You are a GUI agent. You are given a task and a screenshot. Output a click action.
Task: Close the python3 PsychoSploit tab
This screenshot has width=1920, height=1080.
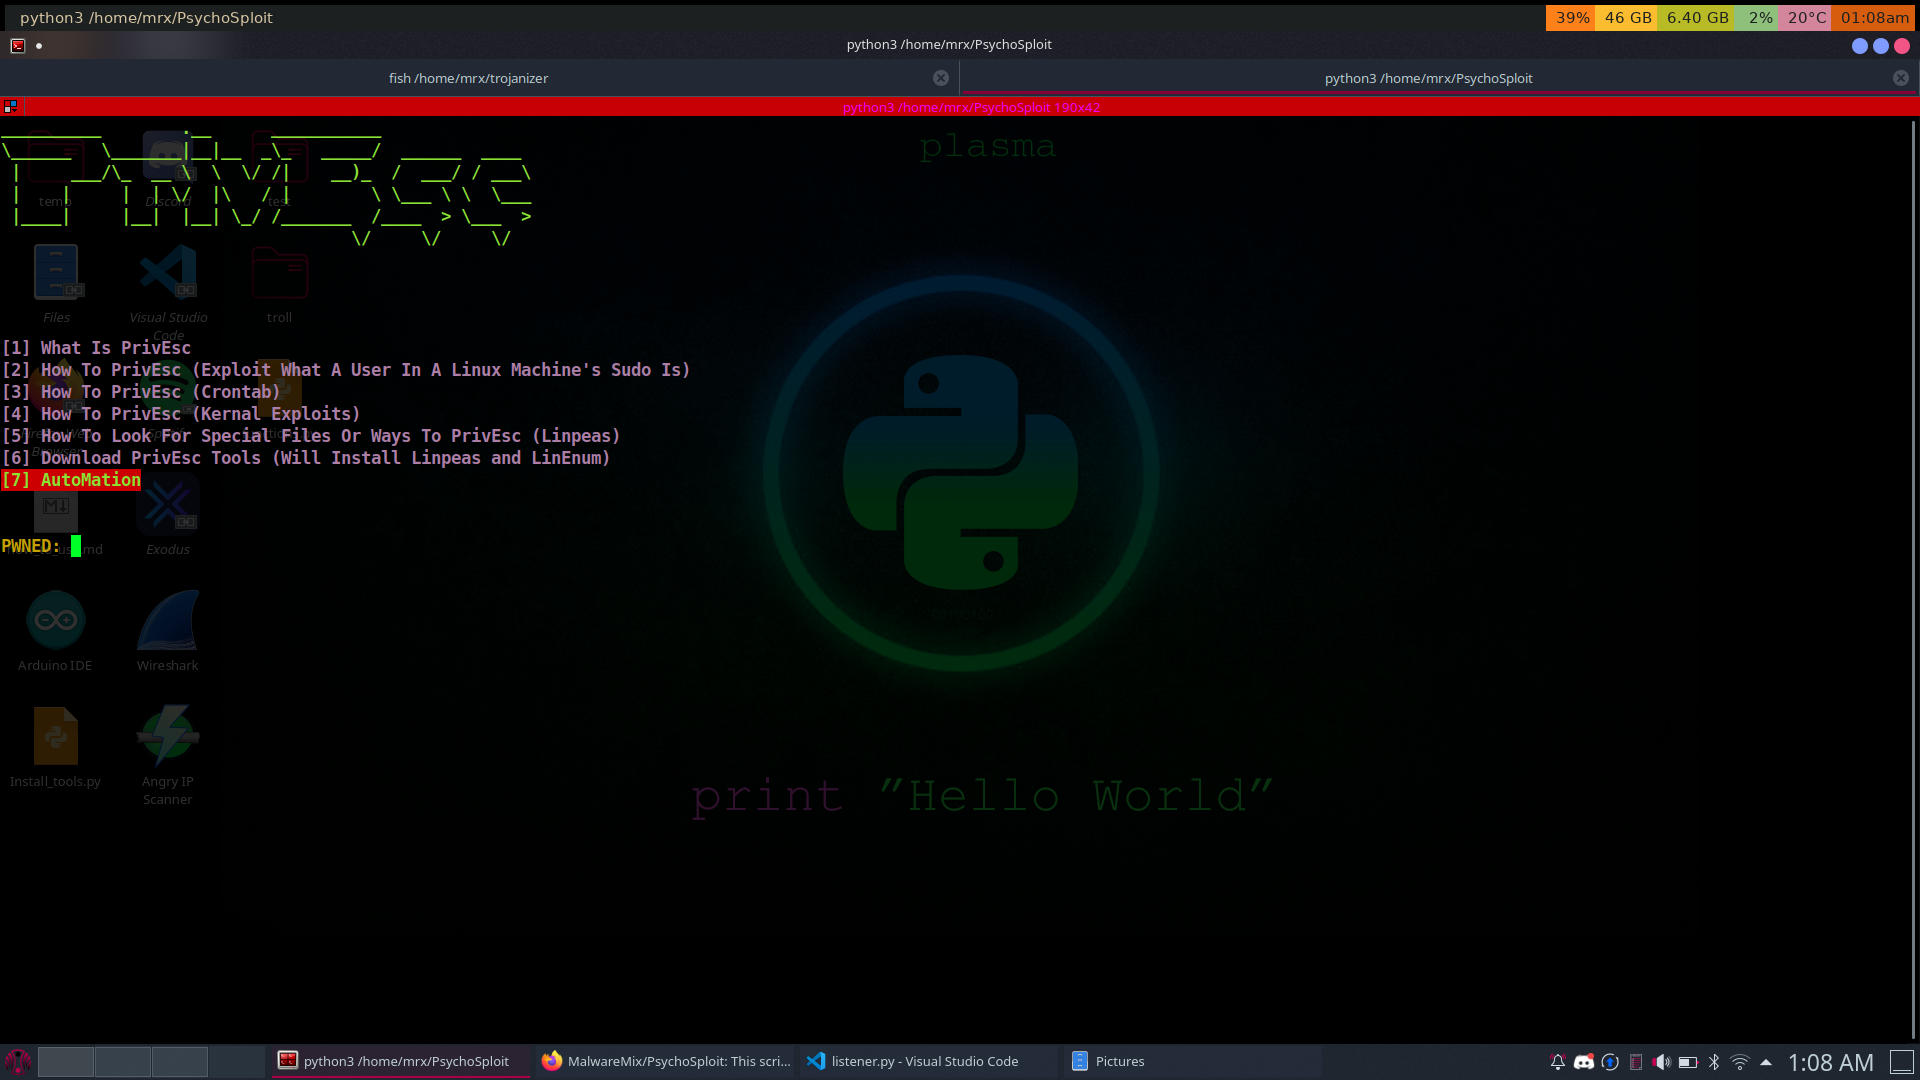point(1900,78)
